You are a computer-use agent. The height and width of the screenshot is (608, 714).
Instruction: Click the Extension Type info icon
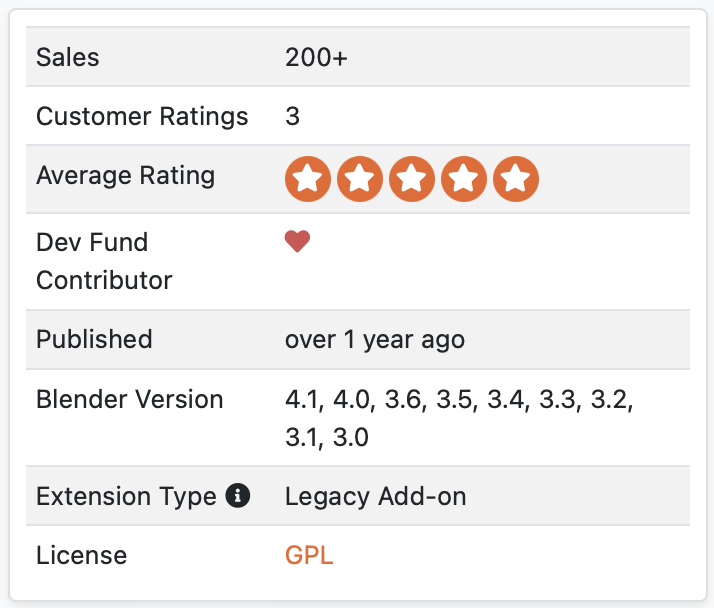238,495
